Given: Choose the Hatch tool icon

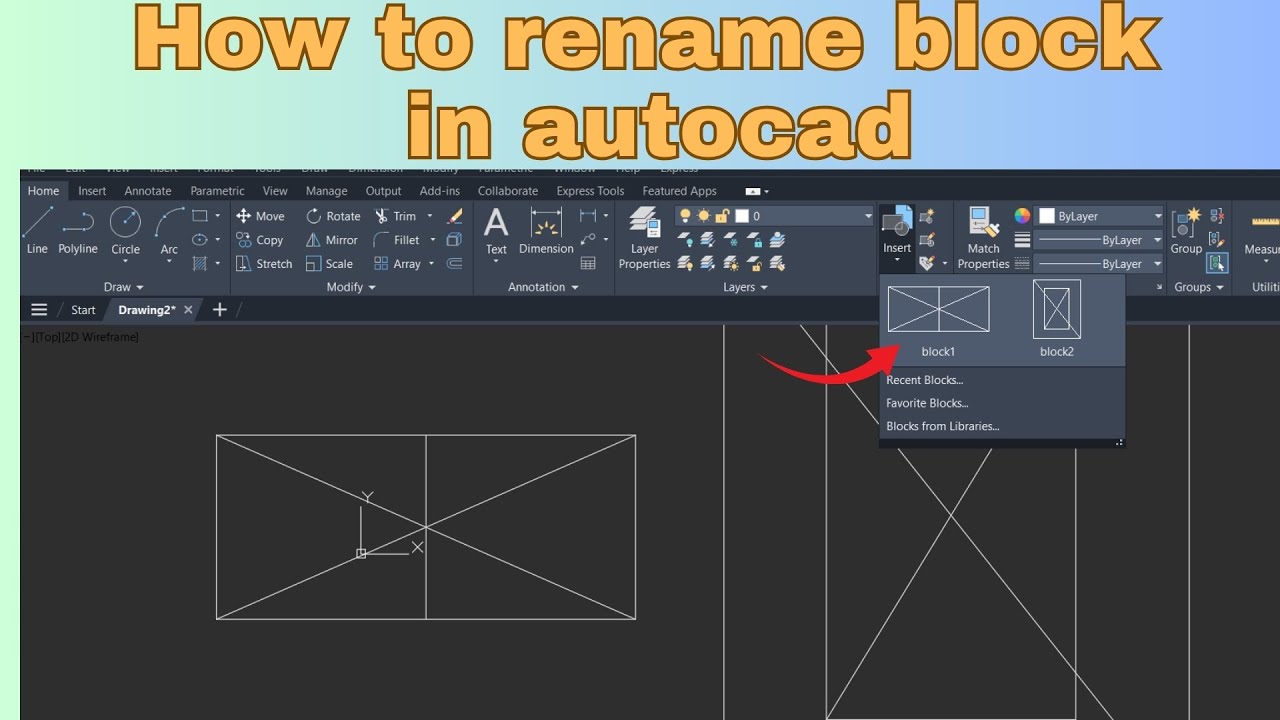Looking at the screenshot, I should point(199,264).
